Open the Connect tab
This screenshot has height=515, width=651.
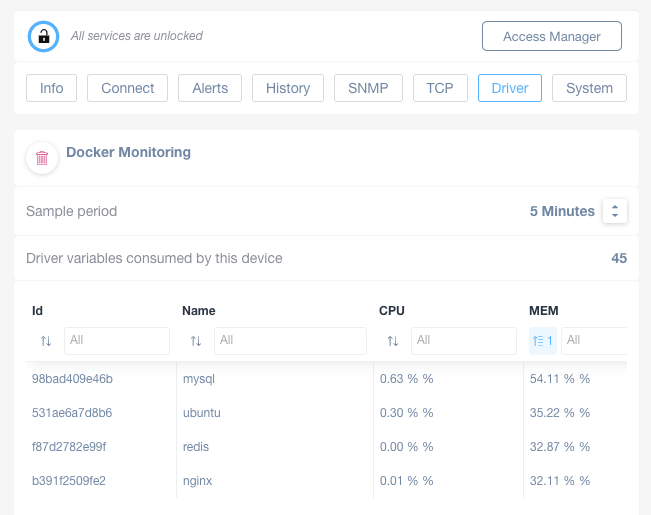(x=128, y=88)
